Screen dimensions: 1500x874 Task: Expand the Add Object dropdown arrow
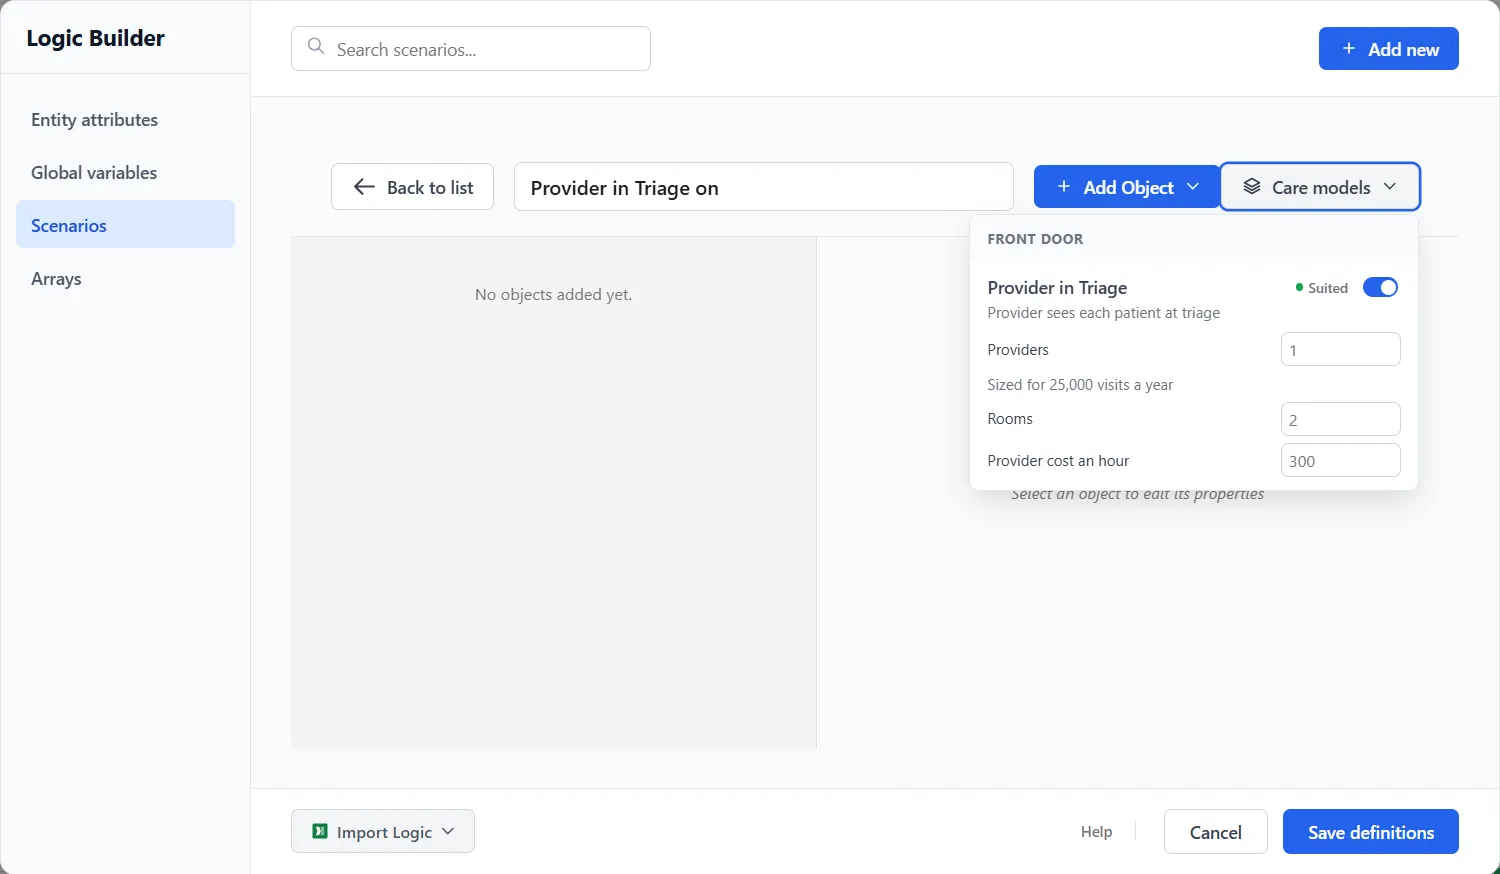[1193, 187]
